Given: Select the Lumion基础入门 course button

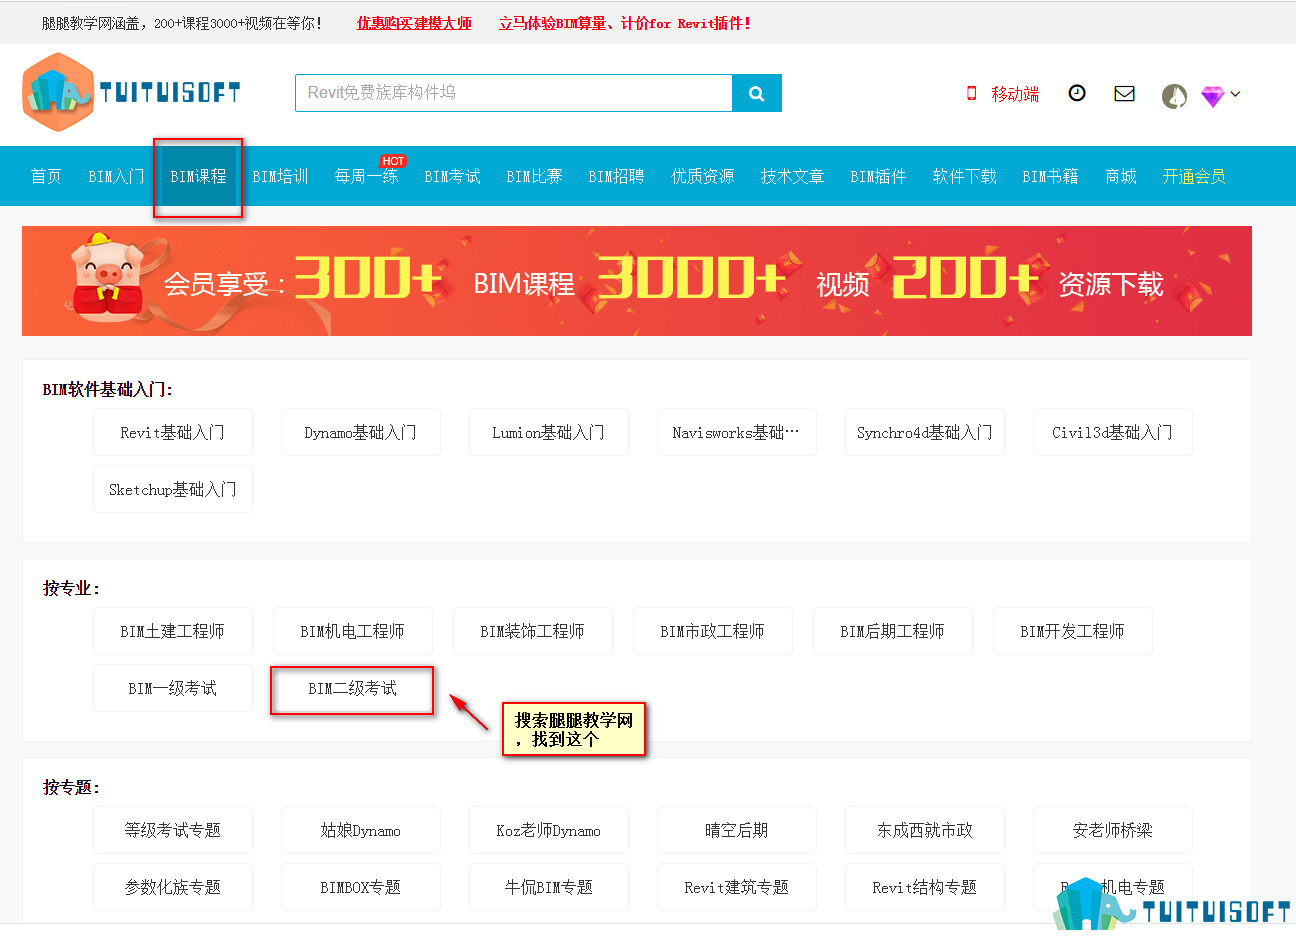Looking at the screenshot, I should 549,432.
